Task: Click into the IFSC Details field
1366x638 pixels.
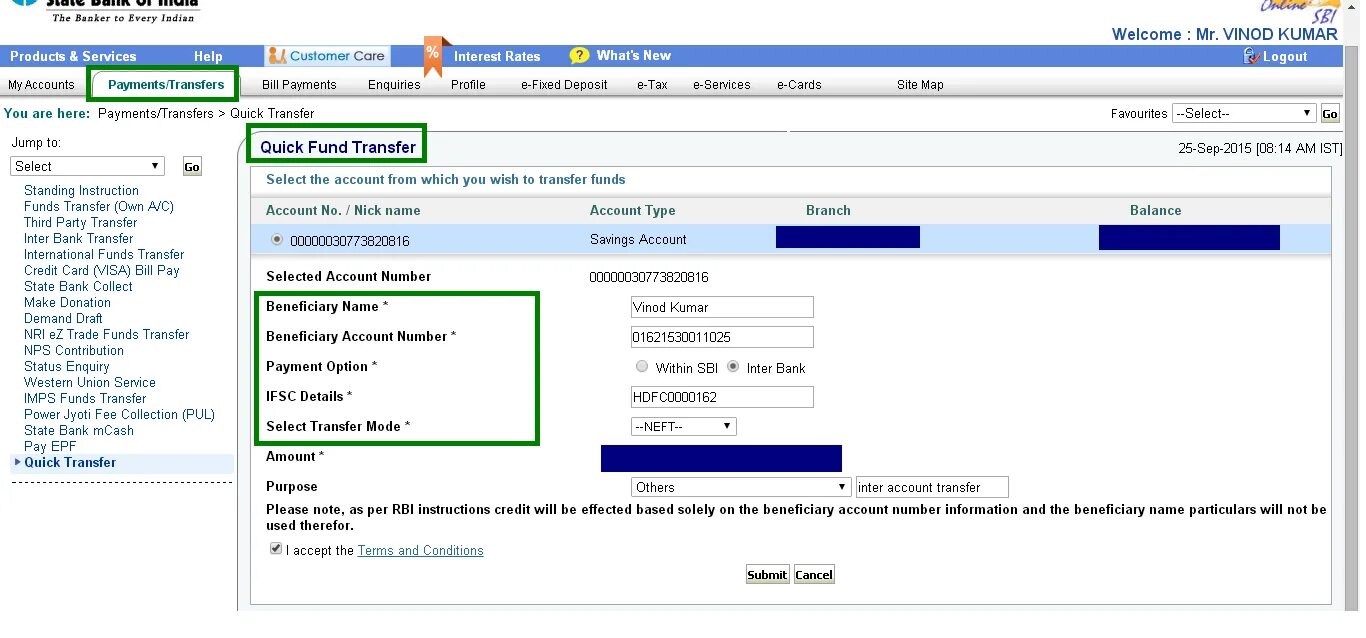Action: coord(722,397)
